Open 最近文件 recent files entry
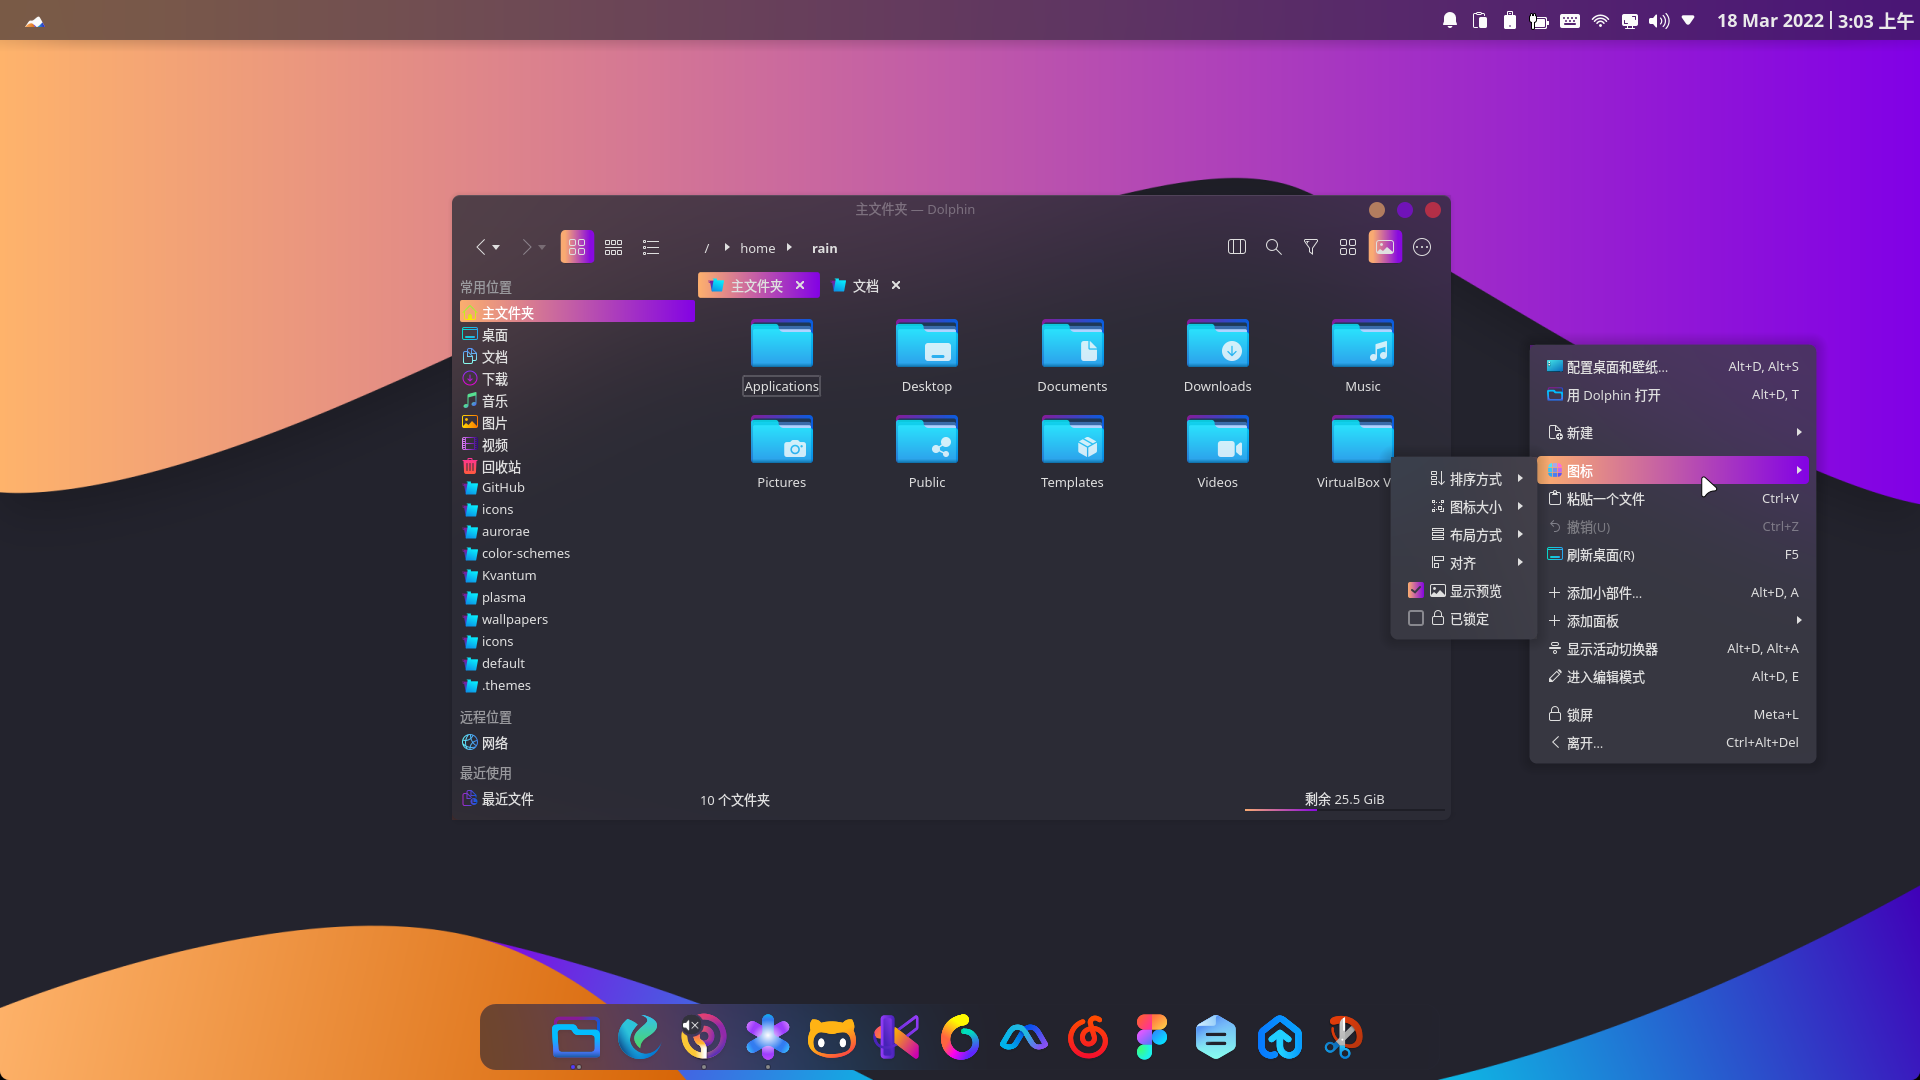This screenshot has width=1920, height=1080. [x=577, y=799]
